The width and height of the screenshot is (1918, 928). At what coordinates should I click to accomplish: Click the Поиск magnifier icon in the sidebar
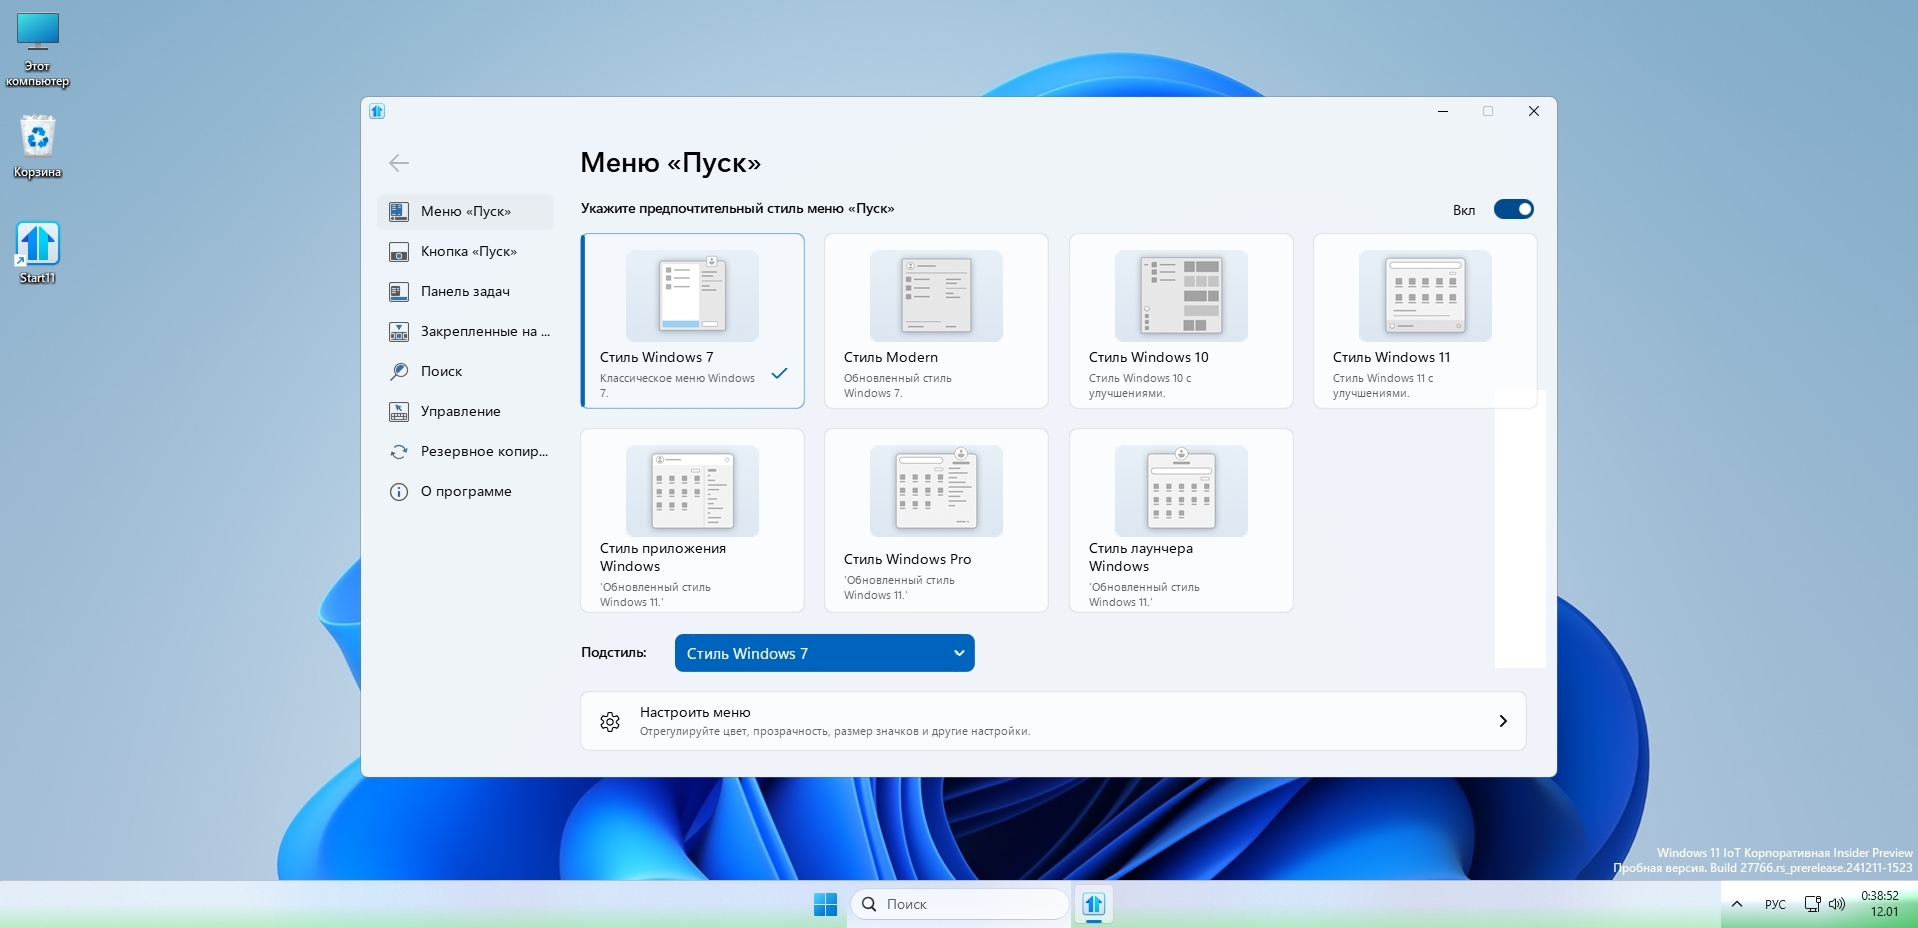398,371
